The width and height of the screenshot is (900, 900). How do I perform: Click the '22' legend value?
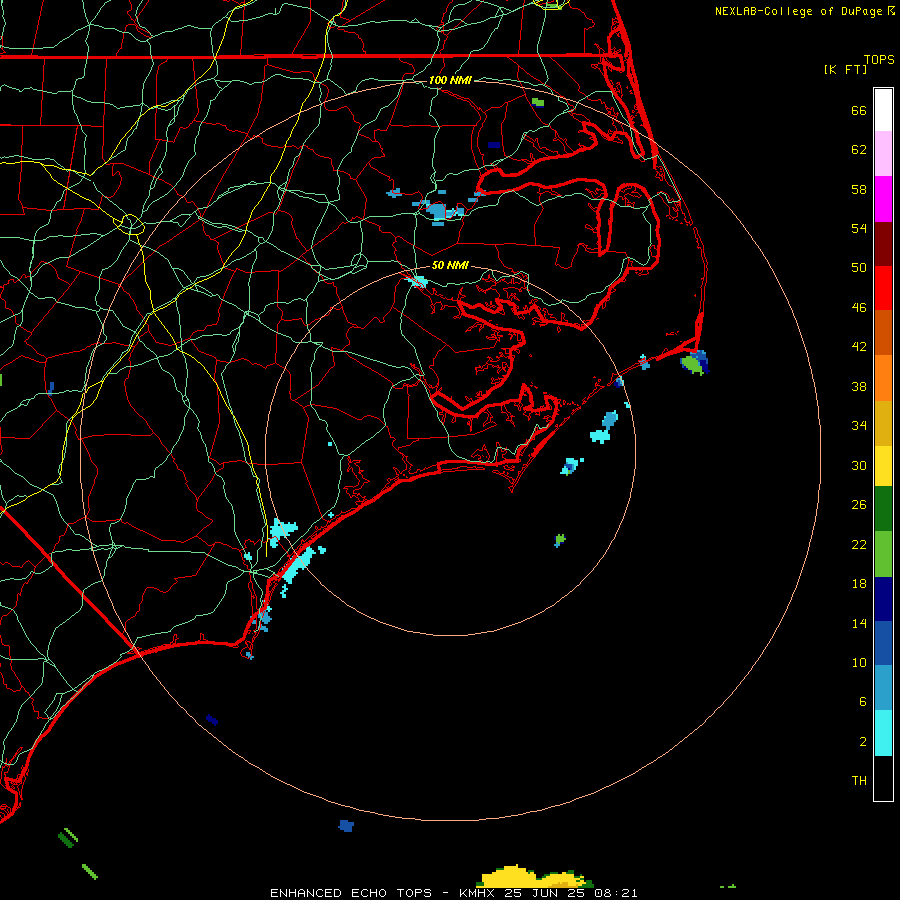[x=859, y=544]
